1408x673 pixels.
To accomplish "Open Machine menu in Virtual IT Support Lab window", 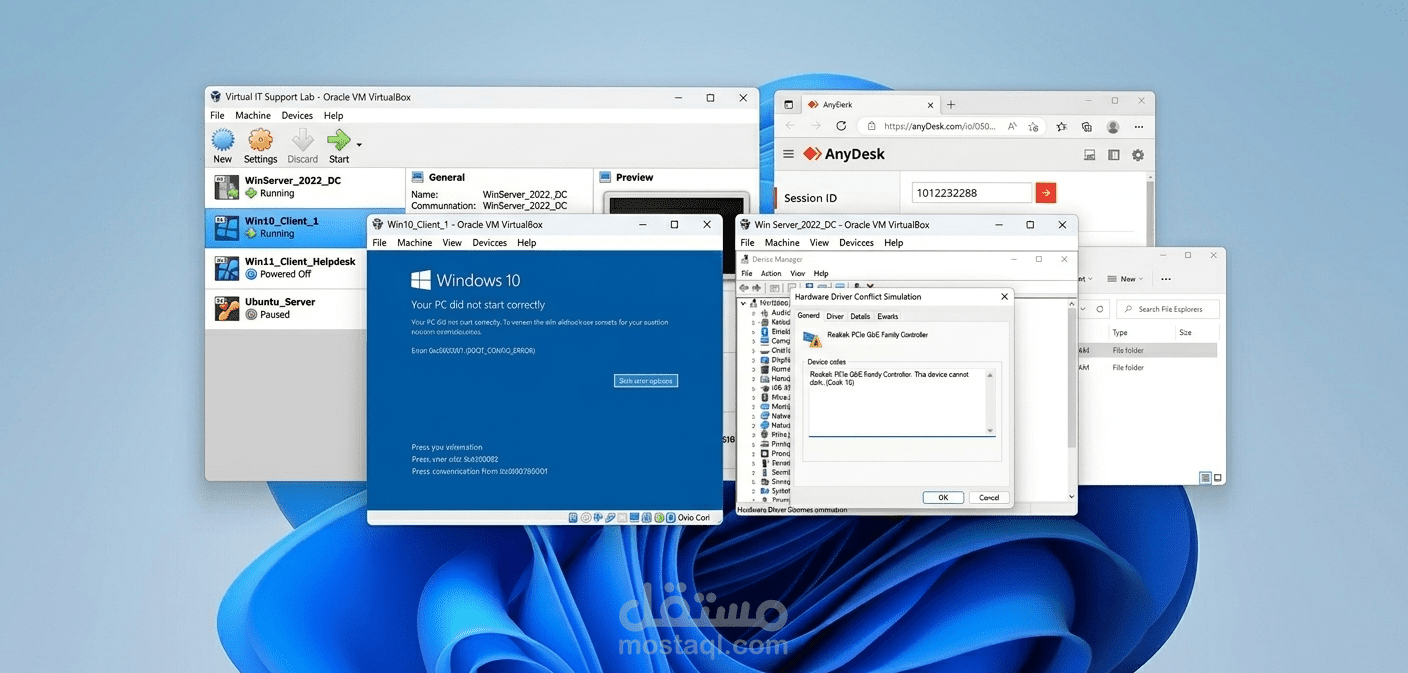I will pyautogui.click(x=253, y=116).
